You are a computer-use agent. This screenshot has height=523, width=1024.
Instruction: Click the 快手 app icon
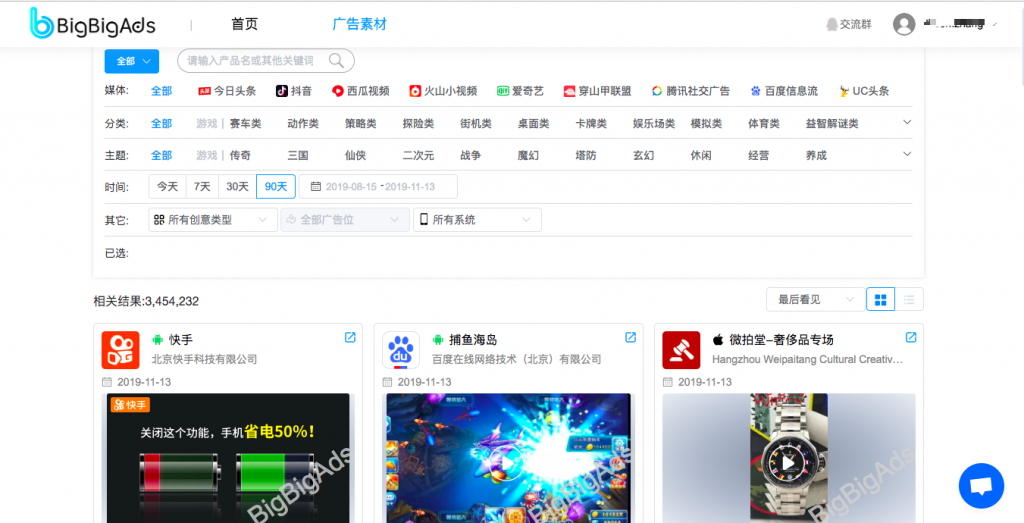pos(120,350)
